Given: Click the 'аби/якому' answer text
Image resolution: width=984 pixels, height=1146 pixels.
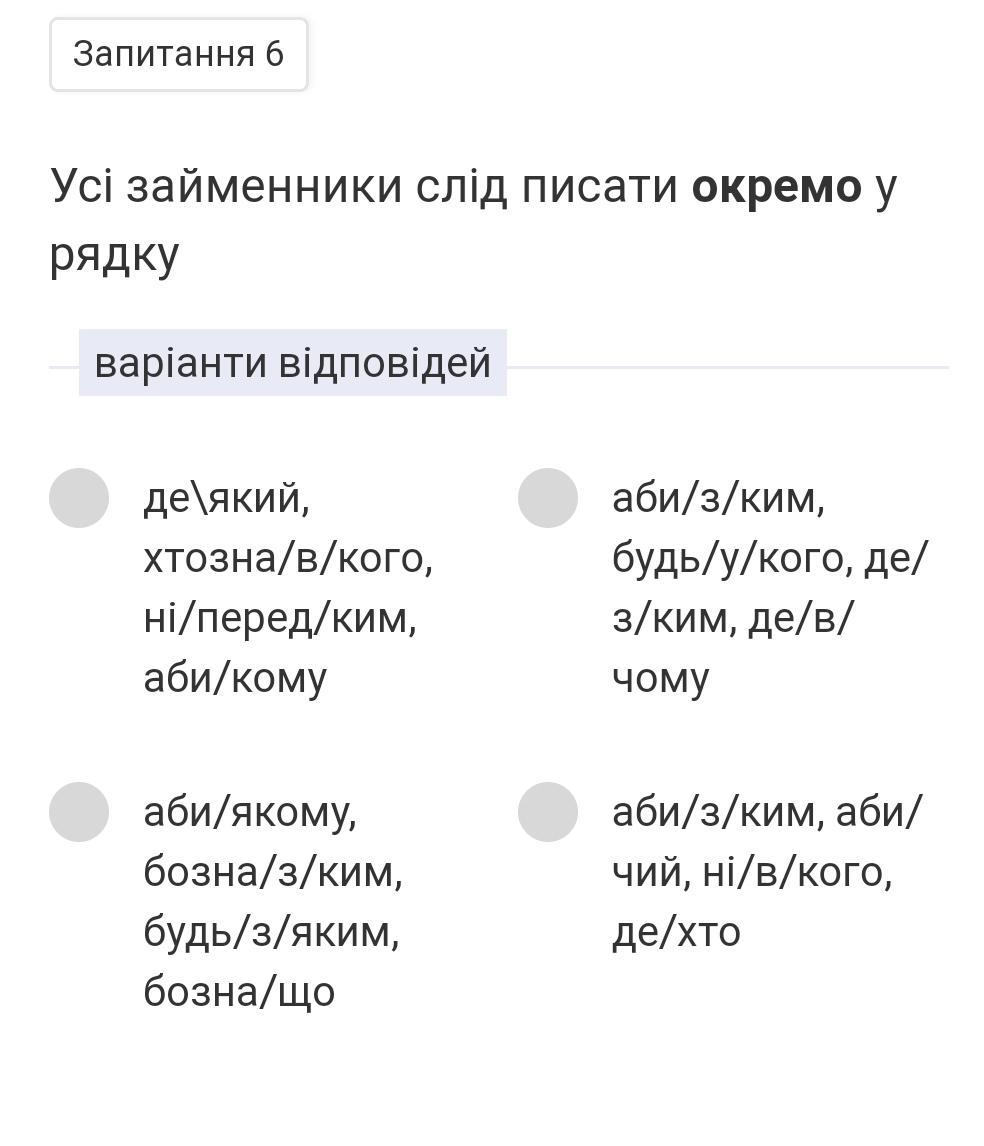Looking at the screenshot, I should click(x=250, y=811).
